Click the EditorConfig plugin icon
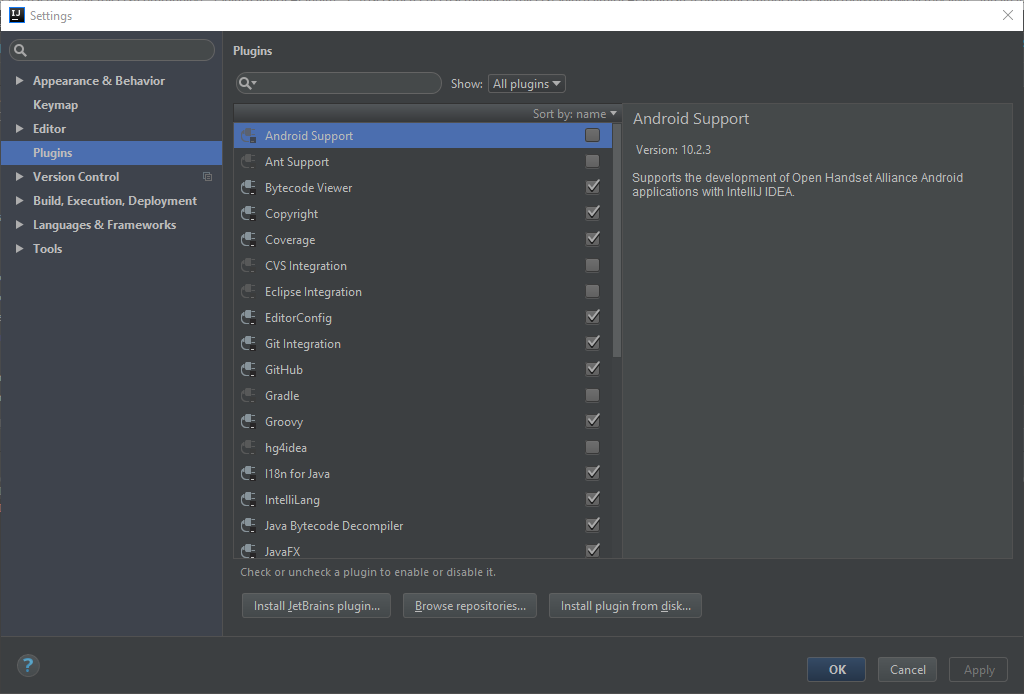This screenshot has width=1024, height=694. pyautogui.click(x=248, y=318)
